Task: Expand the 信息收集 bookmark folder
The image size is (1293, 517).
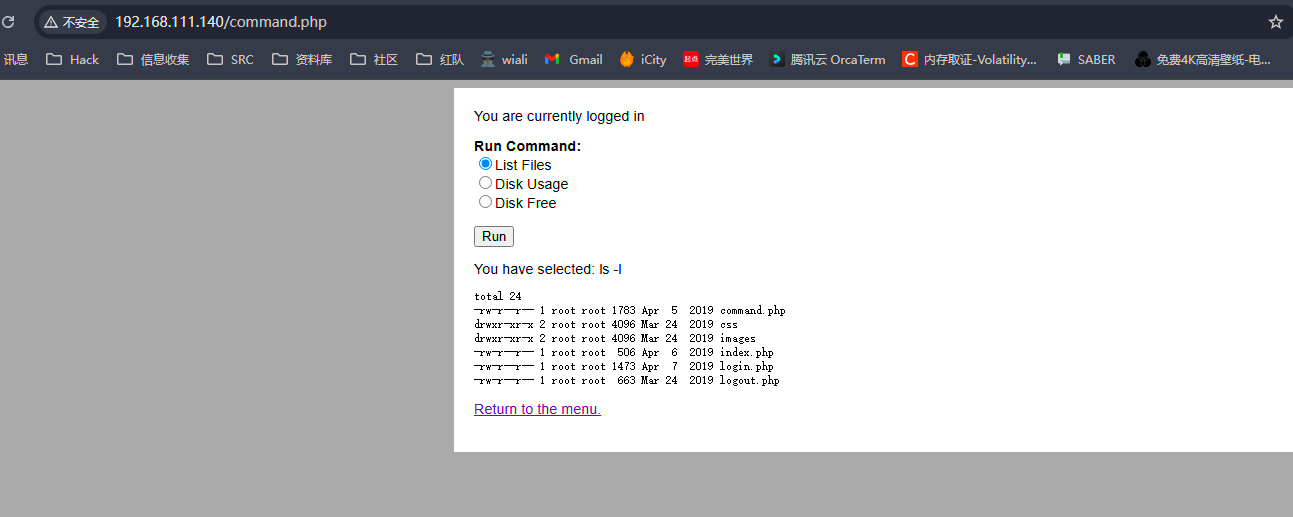Action: coord(153,59)
